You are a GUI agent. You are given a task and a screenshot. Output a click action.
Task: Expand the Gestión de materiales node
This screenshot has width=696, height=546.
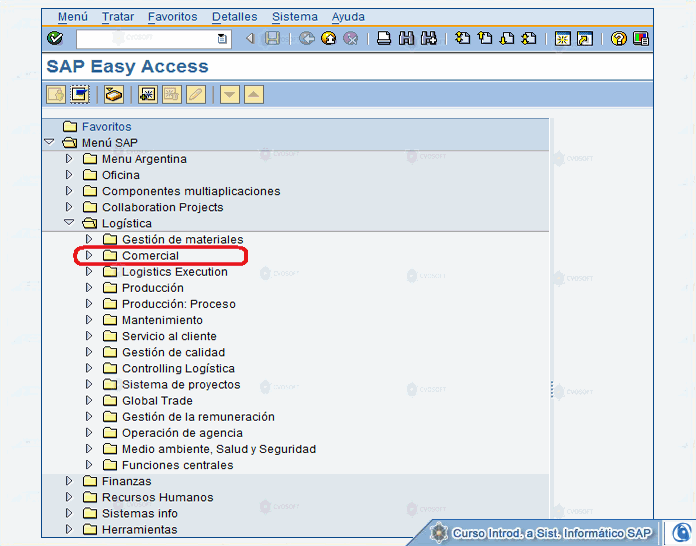(x=89, y=239)
